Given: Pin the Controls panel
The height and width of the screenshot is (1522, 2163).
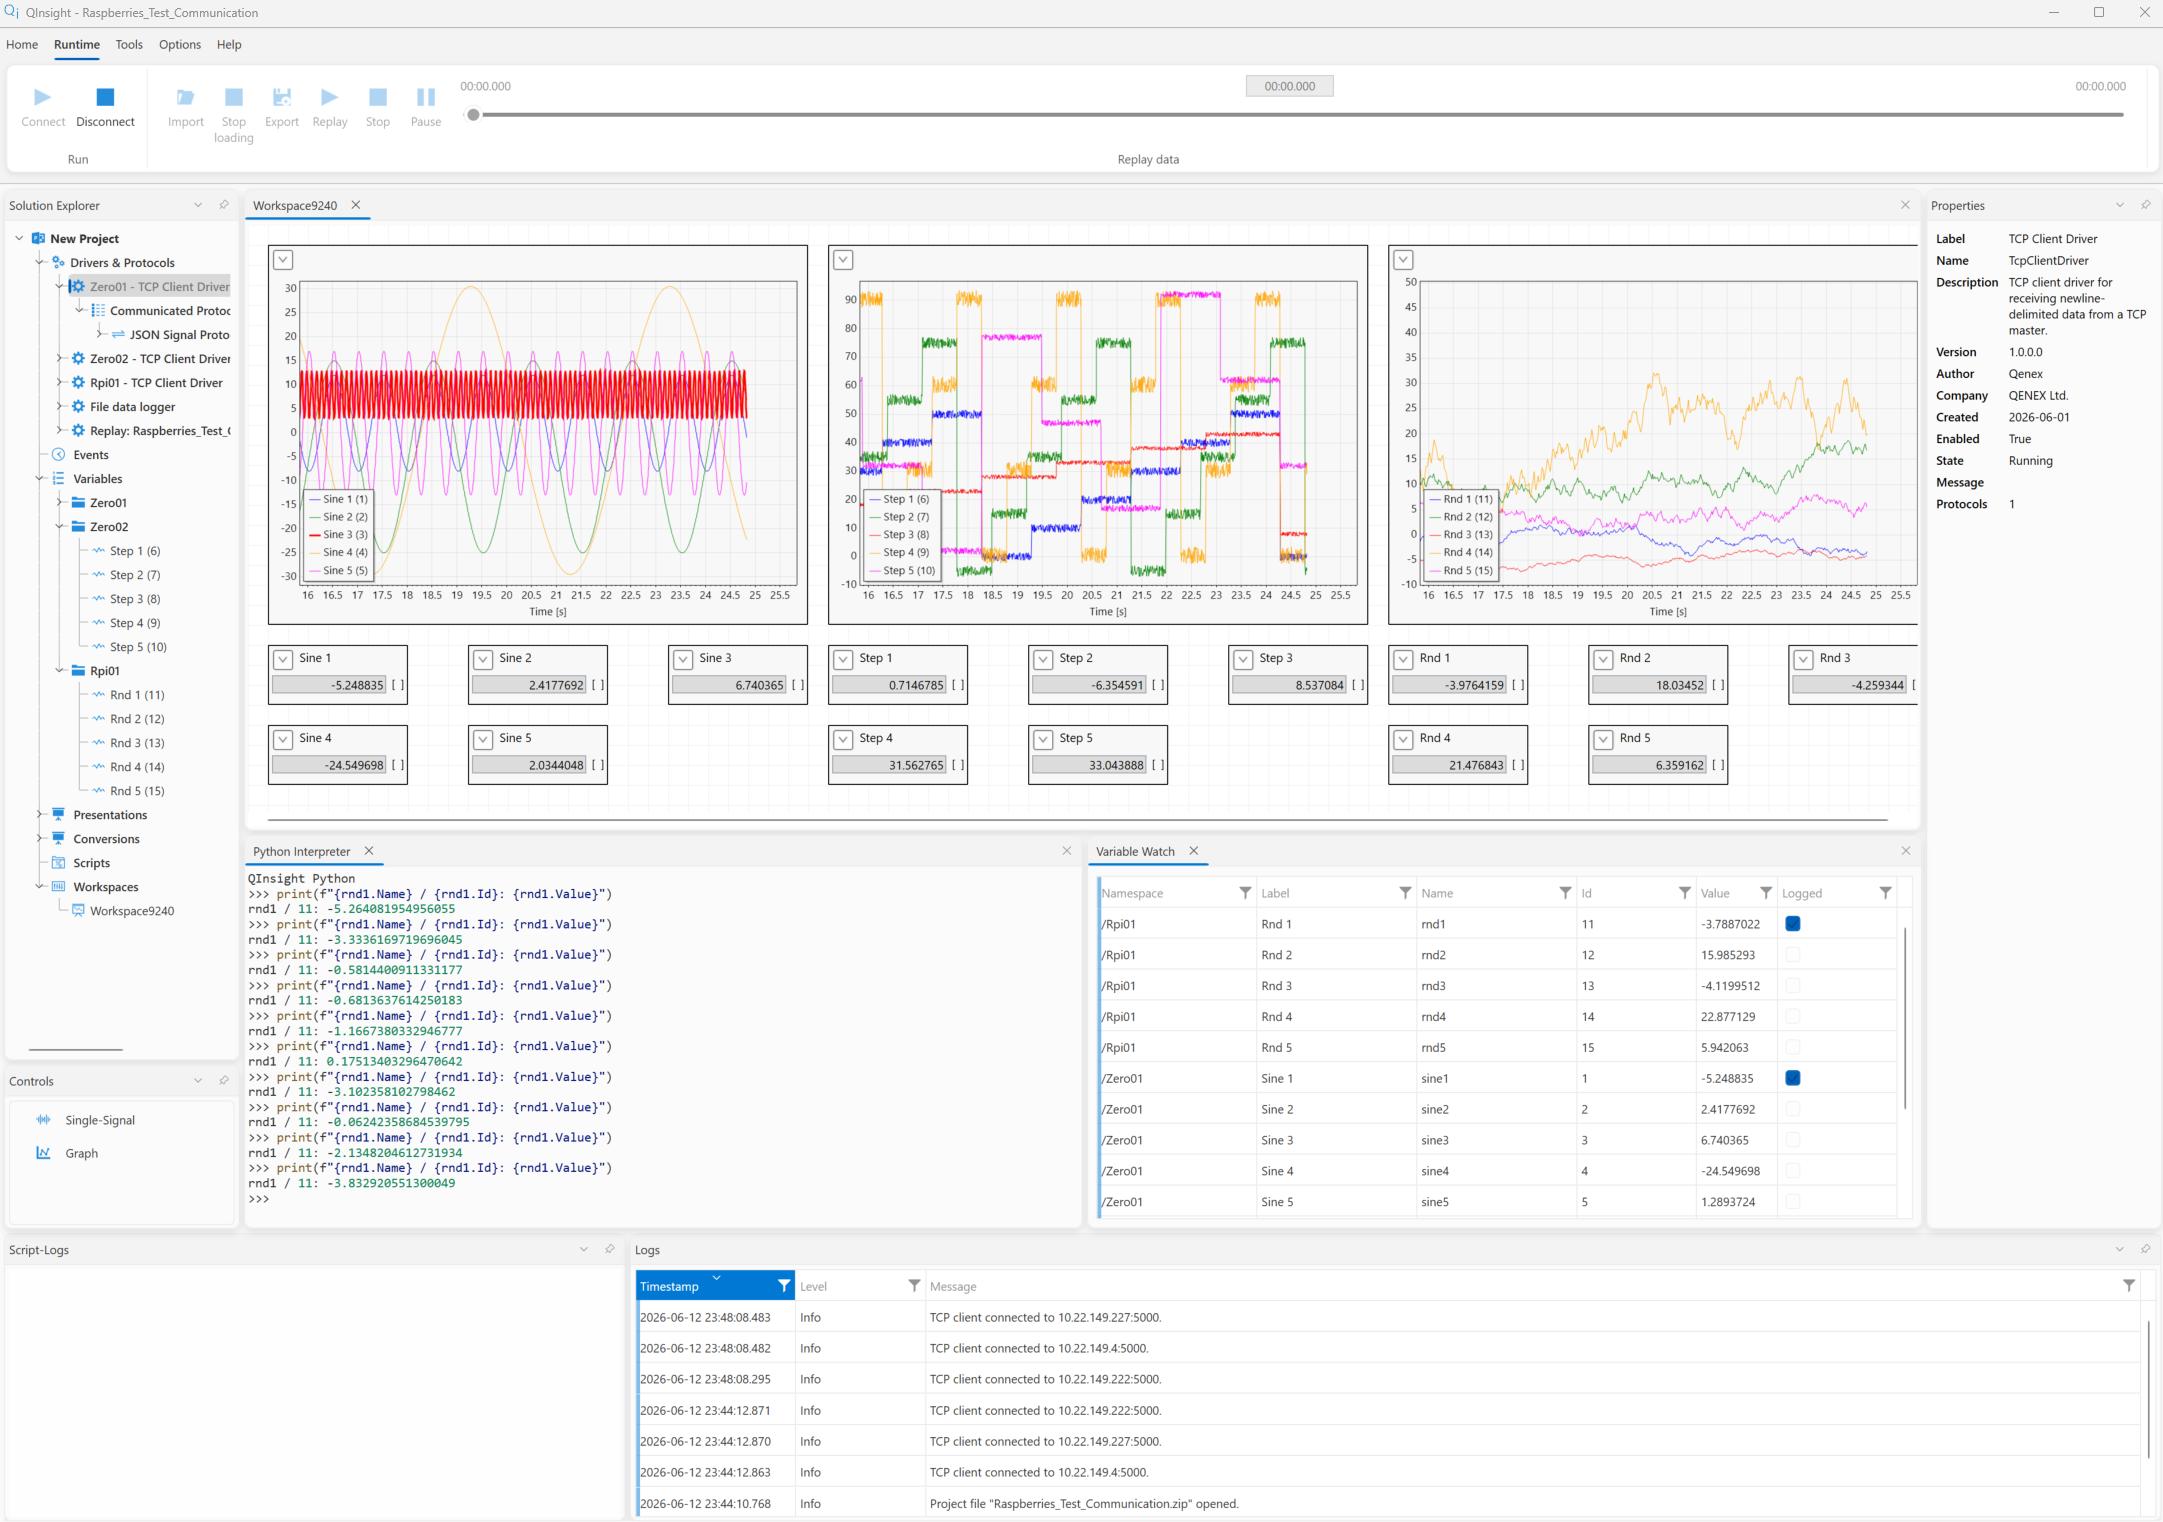Looking at the screenshot, I should point(224,1081).
